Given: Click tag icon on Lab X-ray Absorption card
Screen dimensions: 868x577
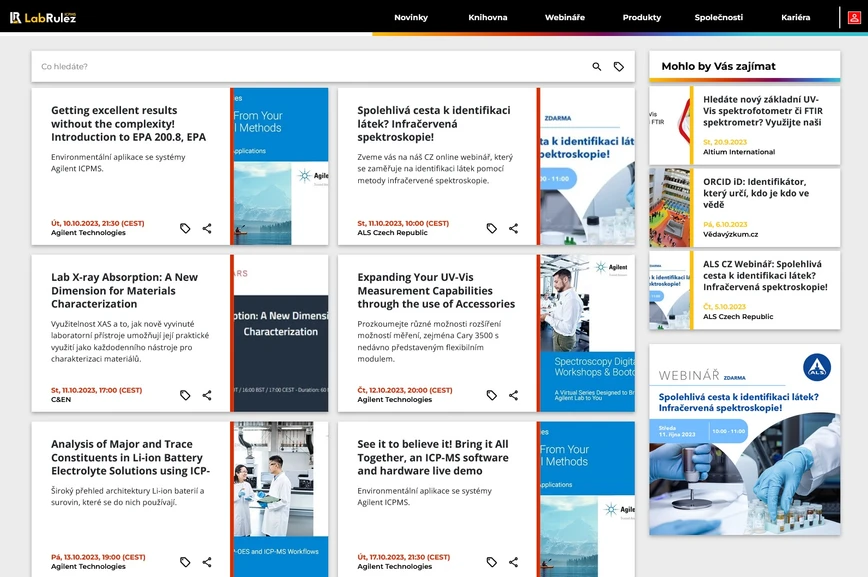Looking at the screenshot, I should [x=185, y=395].
